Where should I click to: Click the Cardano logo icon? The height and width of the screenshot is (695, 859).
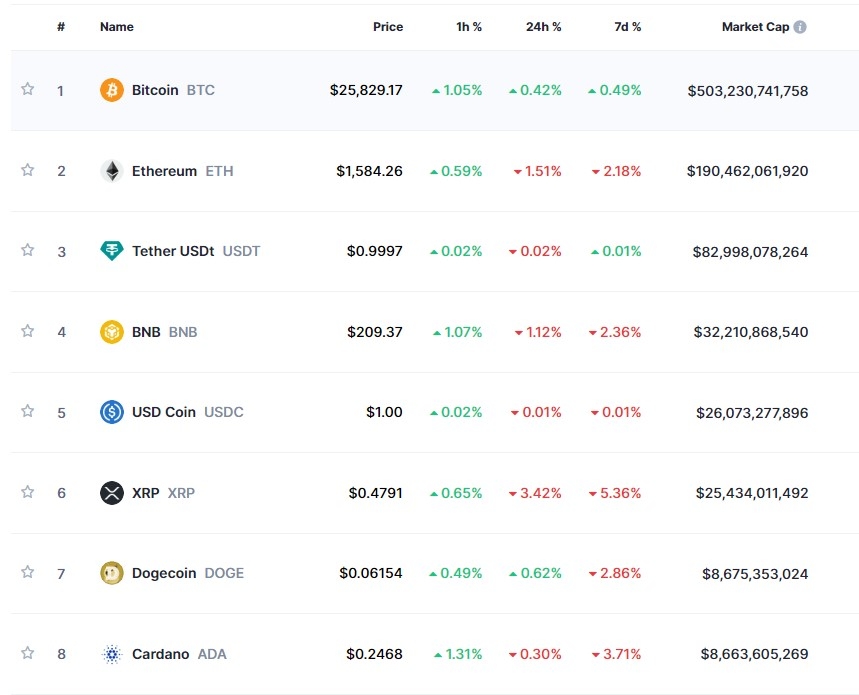pos(112,654)
